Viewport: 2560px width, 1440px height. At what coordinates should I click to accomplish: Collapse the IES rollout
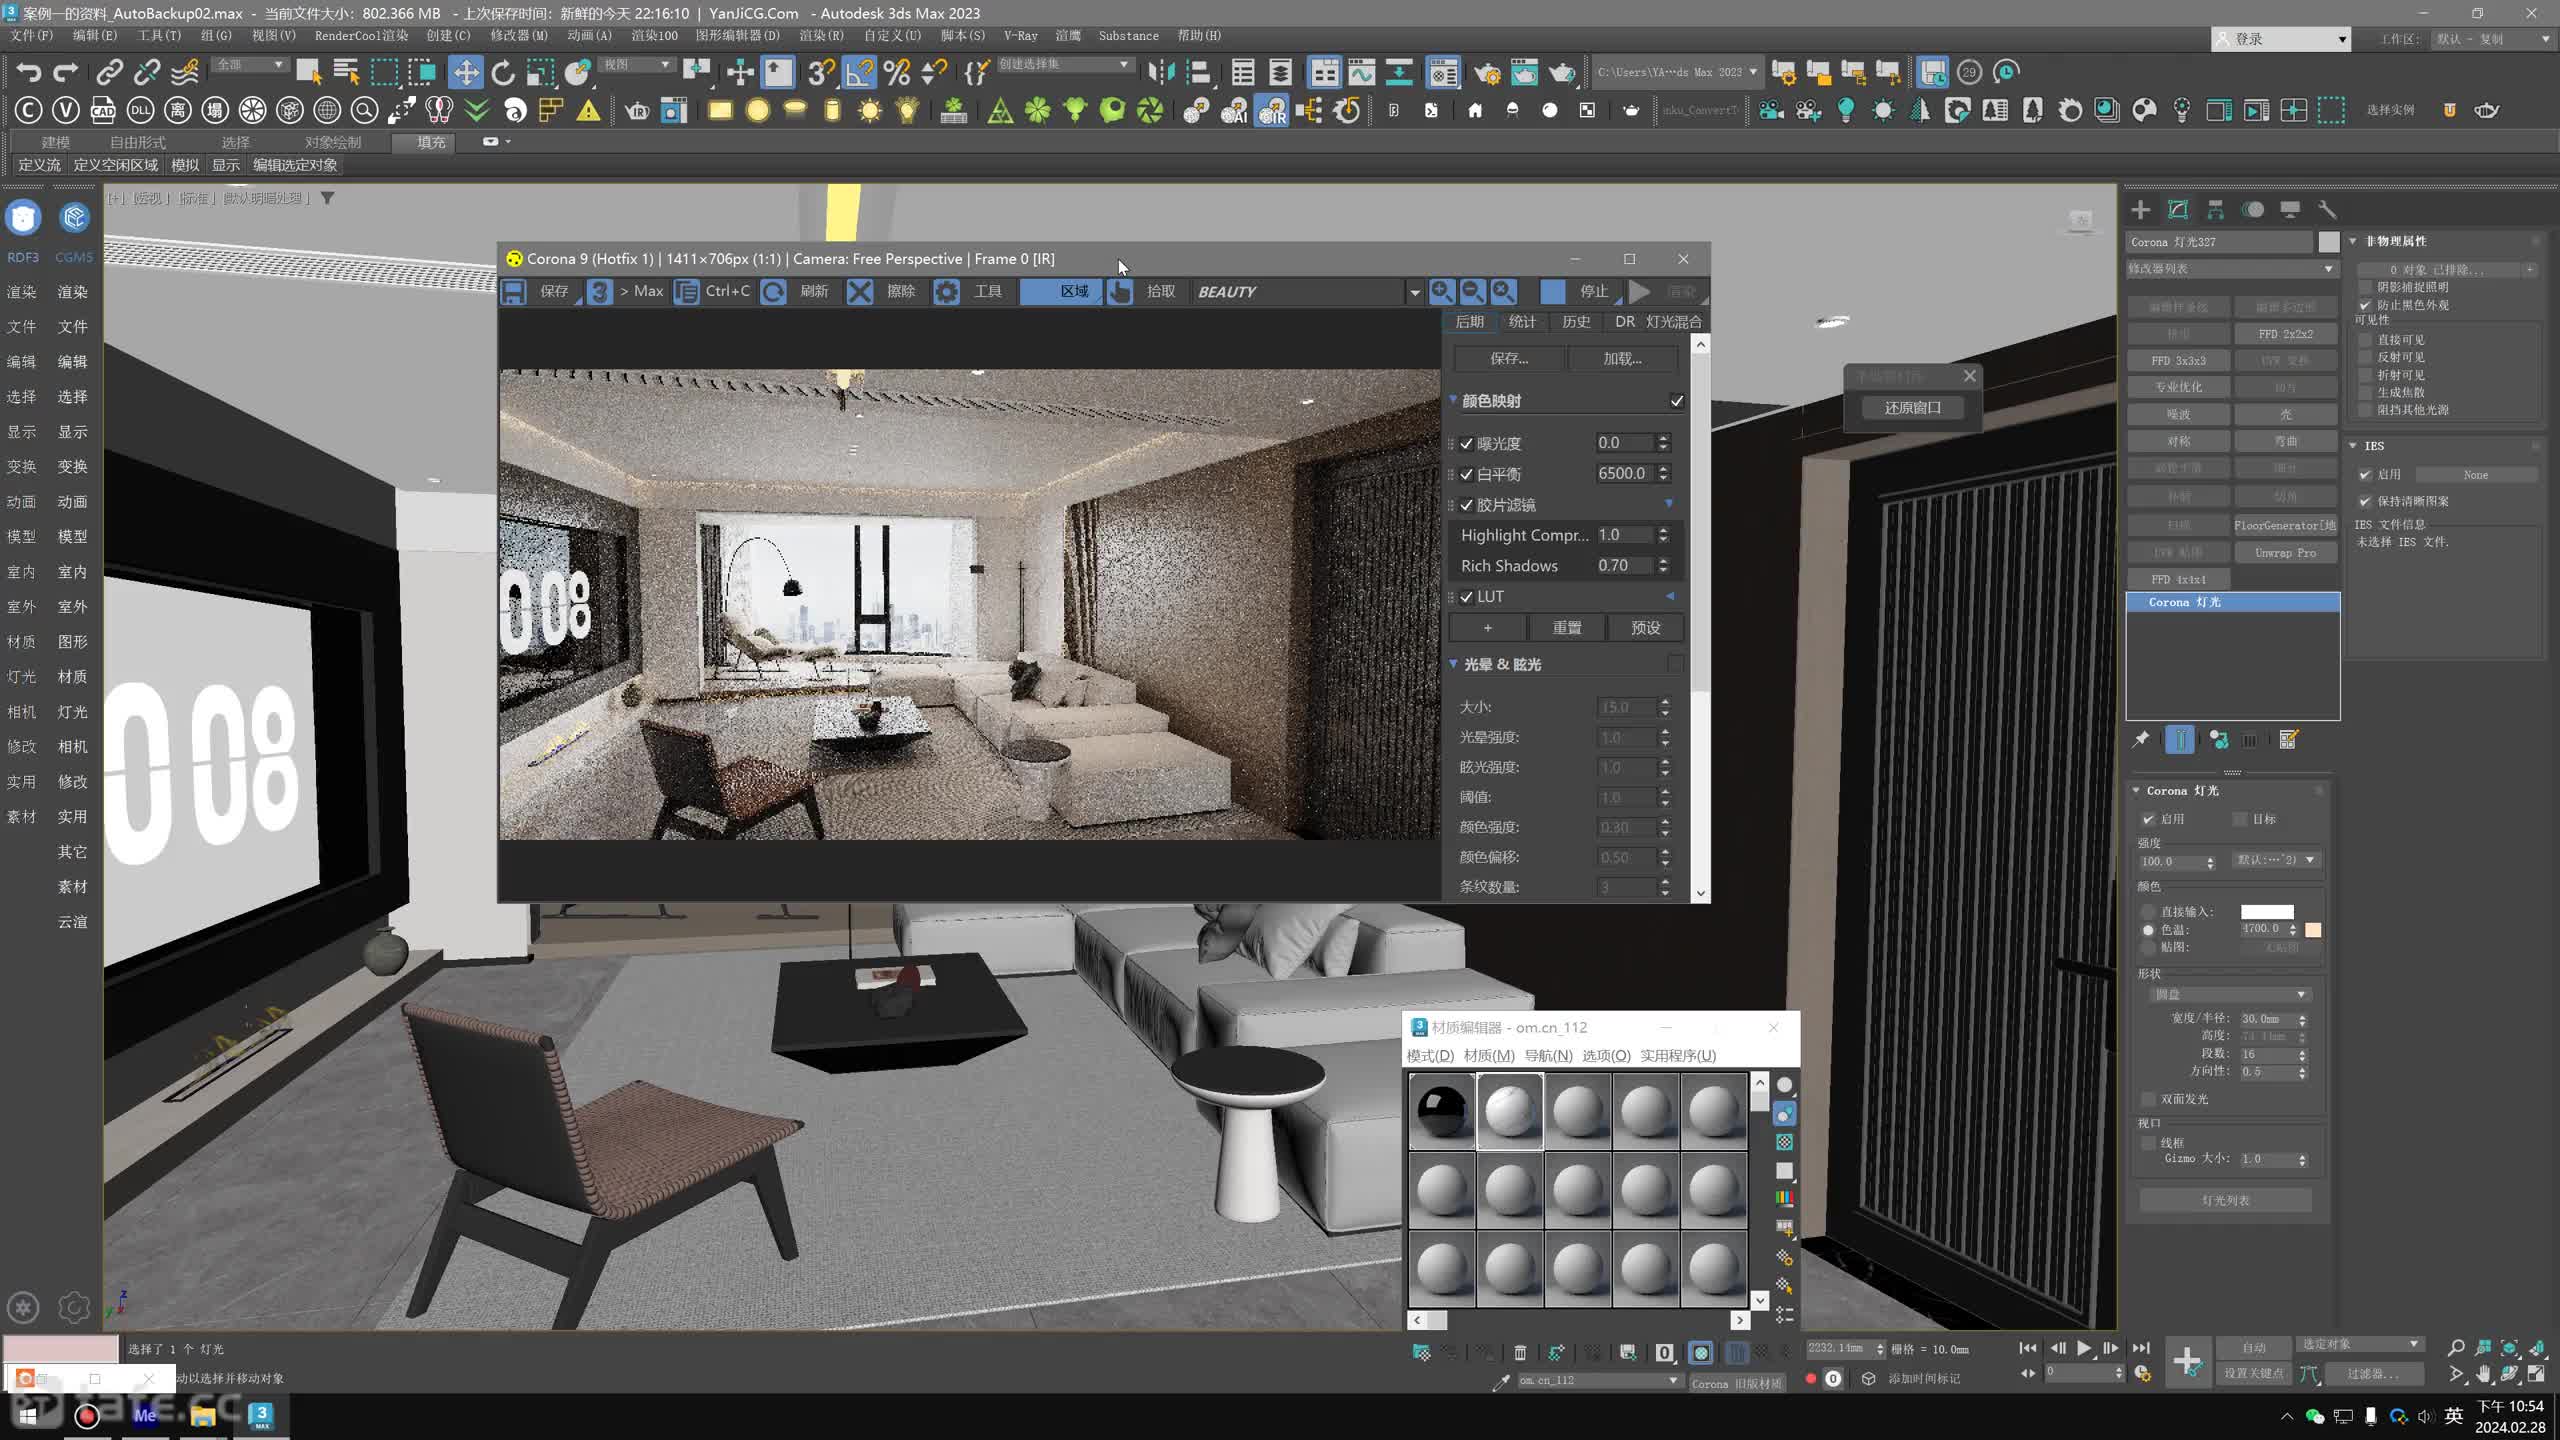tap(2353, 445)
